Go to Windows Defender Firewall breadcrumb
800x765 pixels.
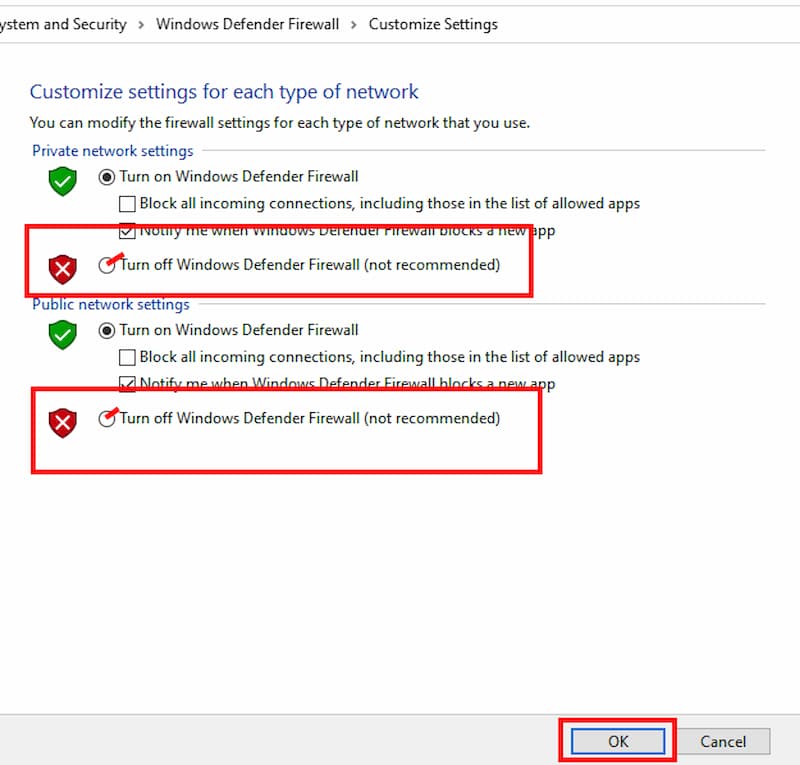(x=247, y=24)
